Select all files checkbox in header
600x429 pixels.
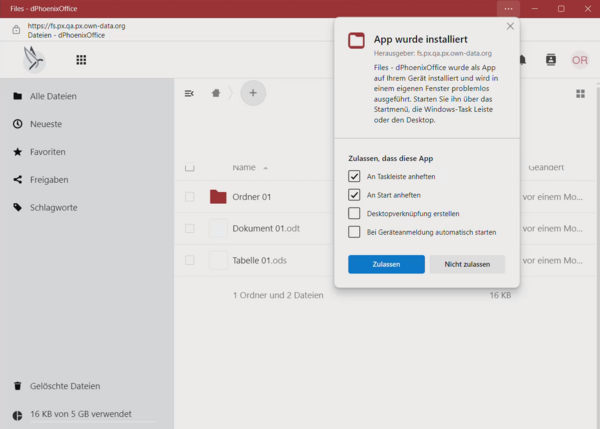(x=189, y=167)
